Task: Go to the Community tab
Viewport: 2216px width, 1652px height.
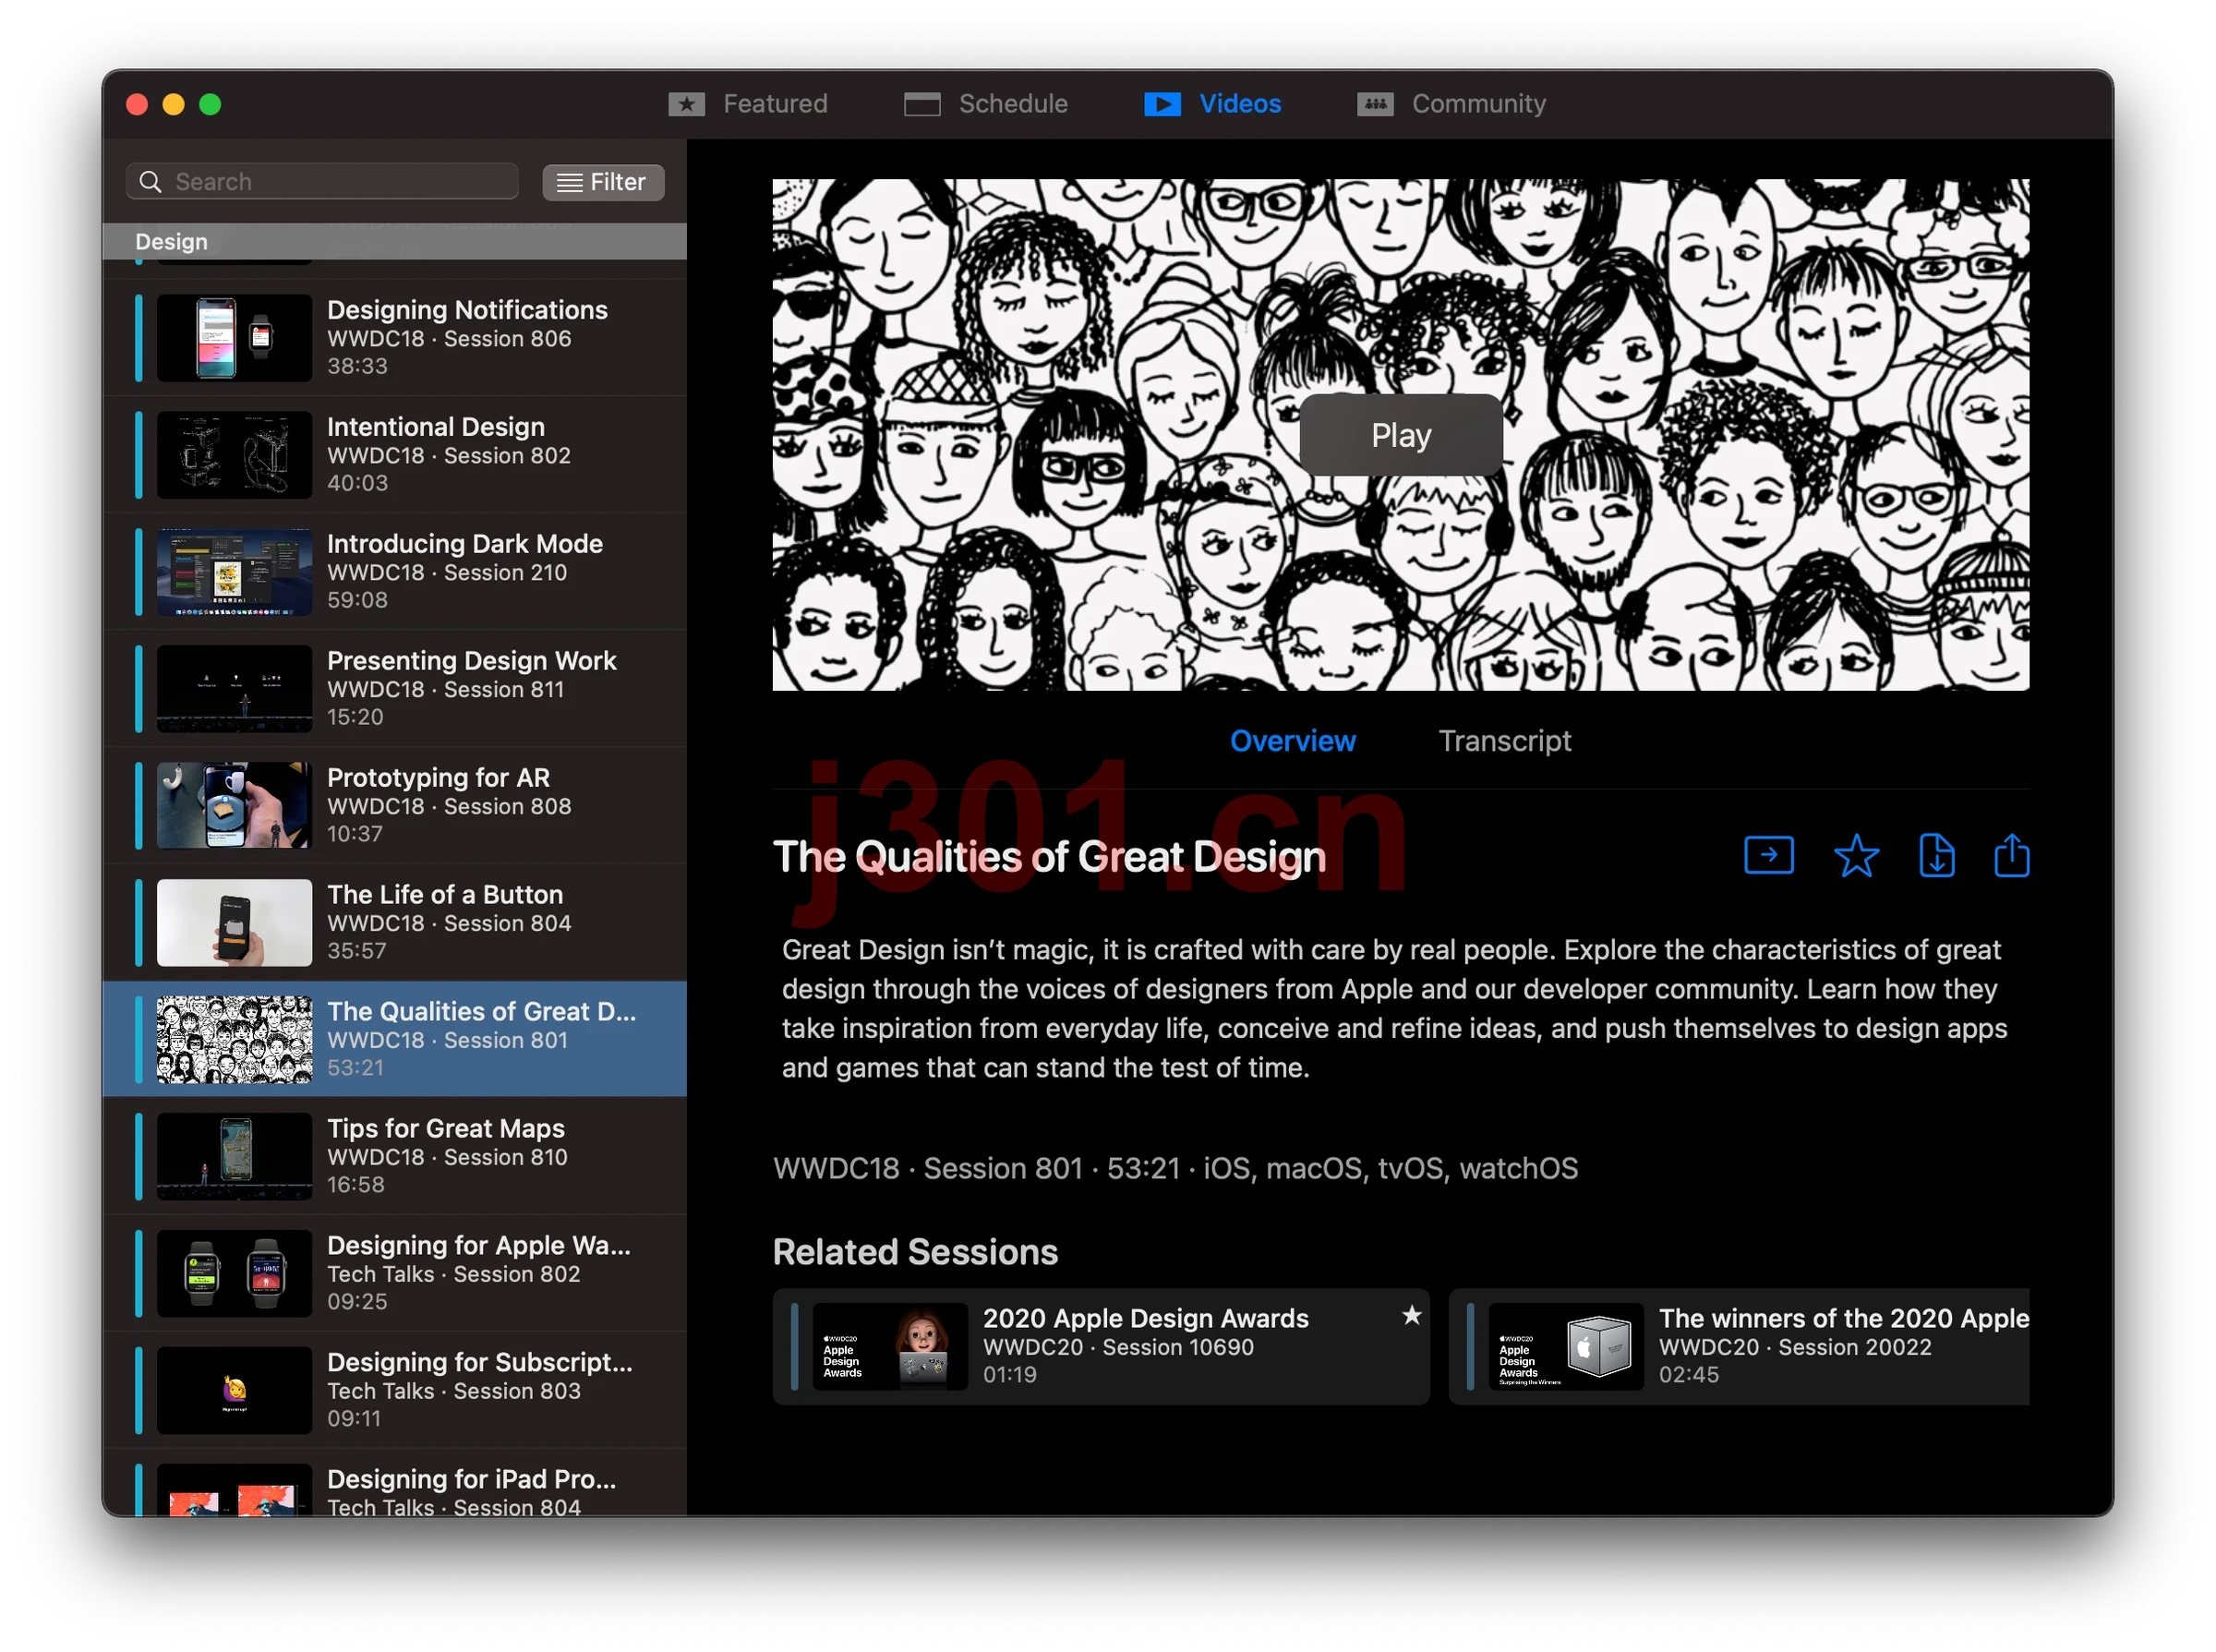Action: click(1451, 104)
